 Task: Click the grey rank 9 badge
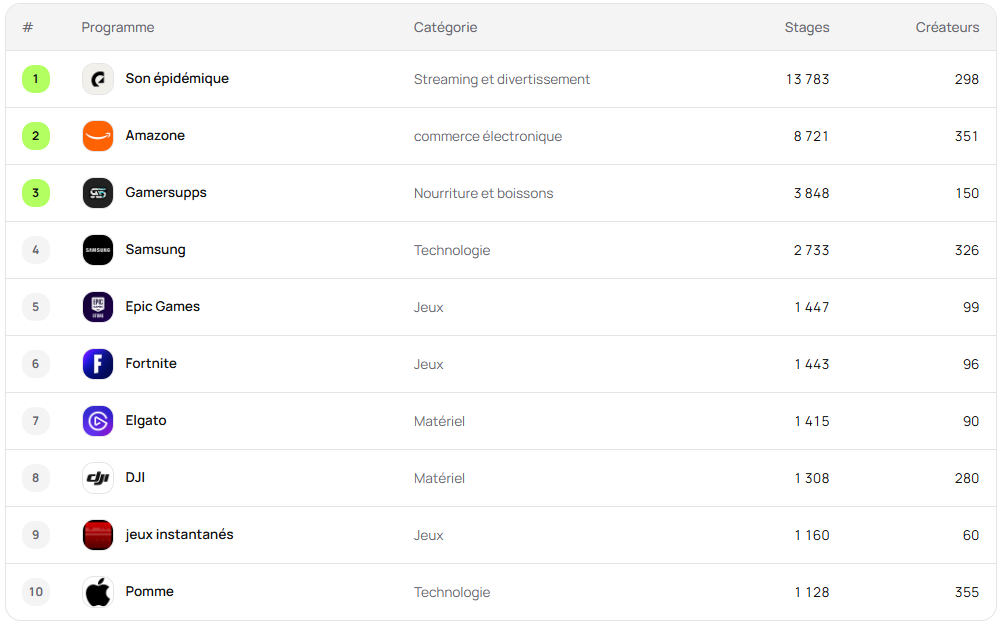pyautogui.click(x=36, y=535)
